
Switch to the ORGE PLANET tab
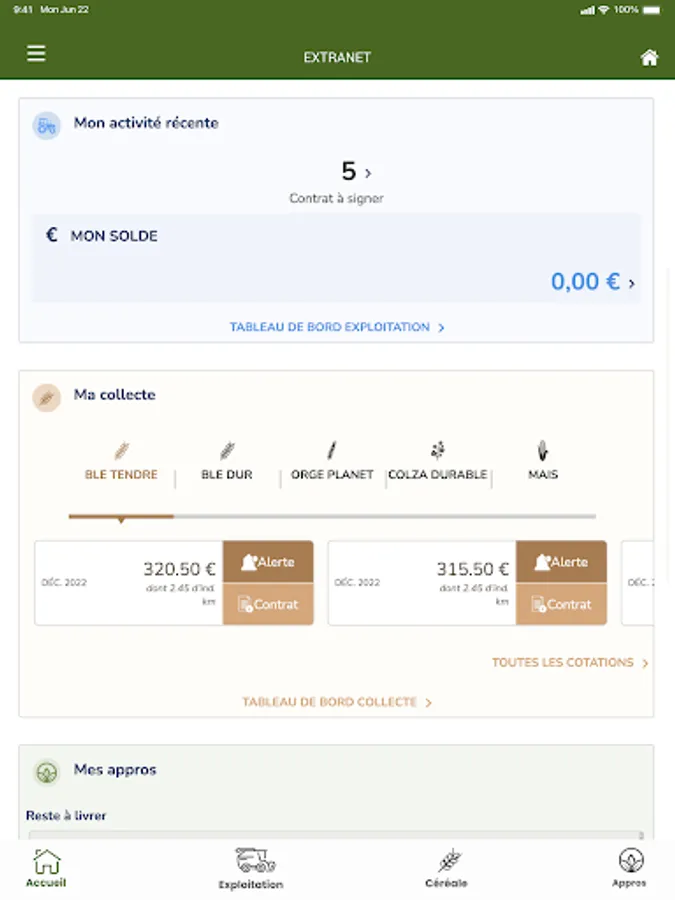[x=332, y=463]
